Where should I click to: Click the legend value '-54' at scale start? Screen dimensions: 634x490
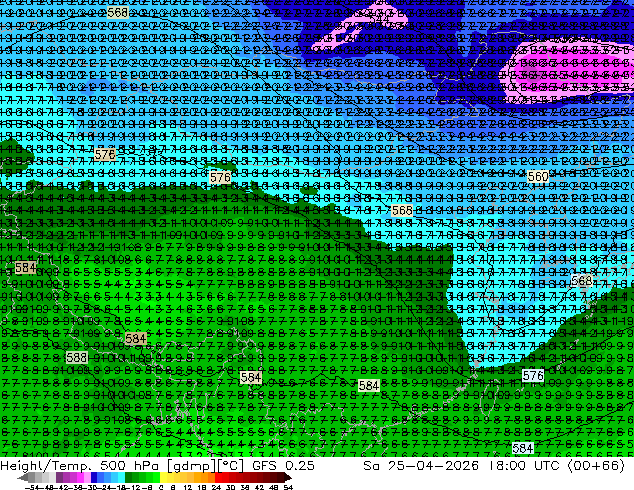click(32, 487)
